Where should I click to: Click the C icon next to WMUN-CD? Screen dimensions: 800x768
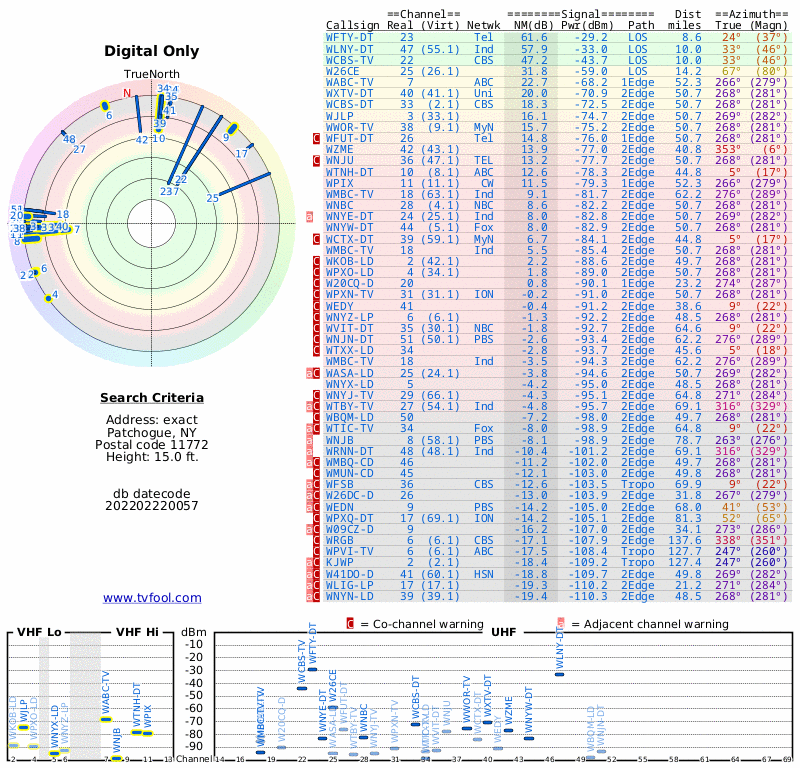point(316,474)
